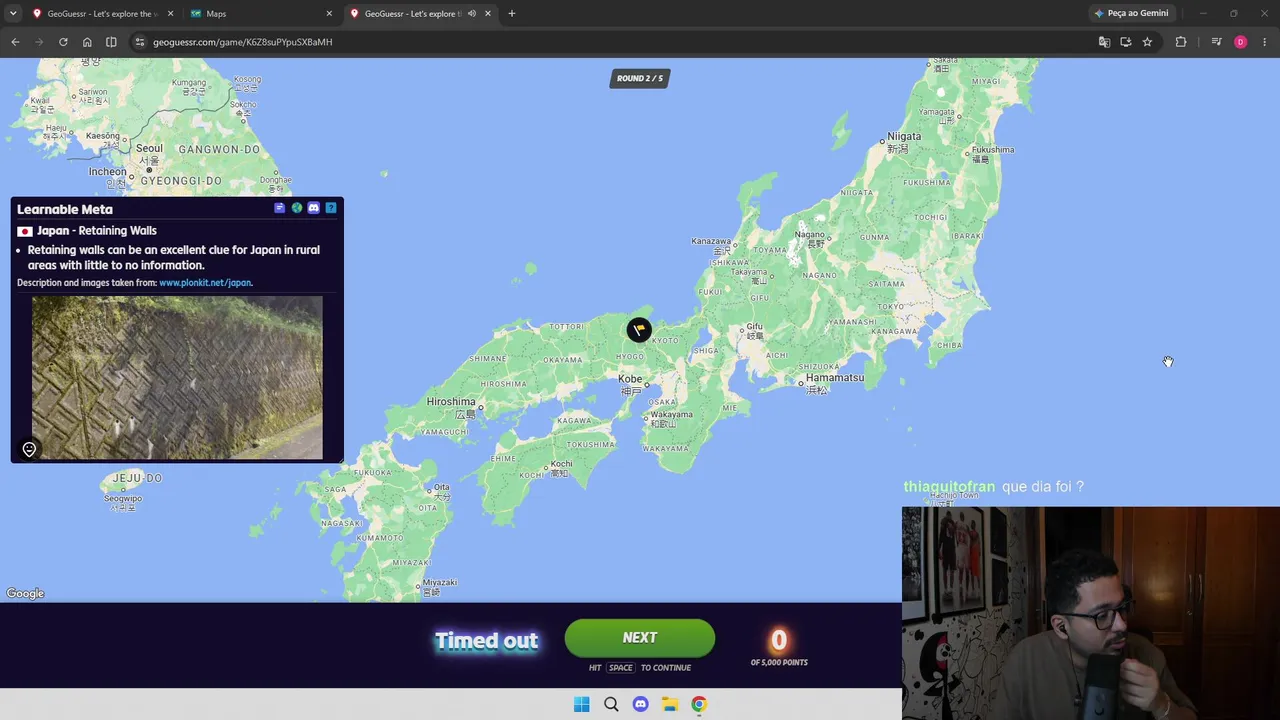Viewport: 1280px width, 720px height.
Task: Reload the current page
Action: 63,42
